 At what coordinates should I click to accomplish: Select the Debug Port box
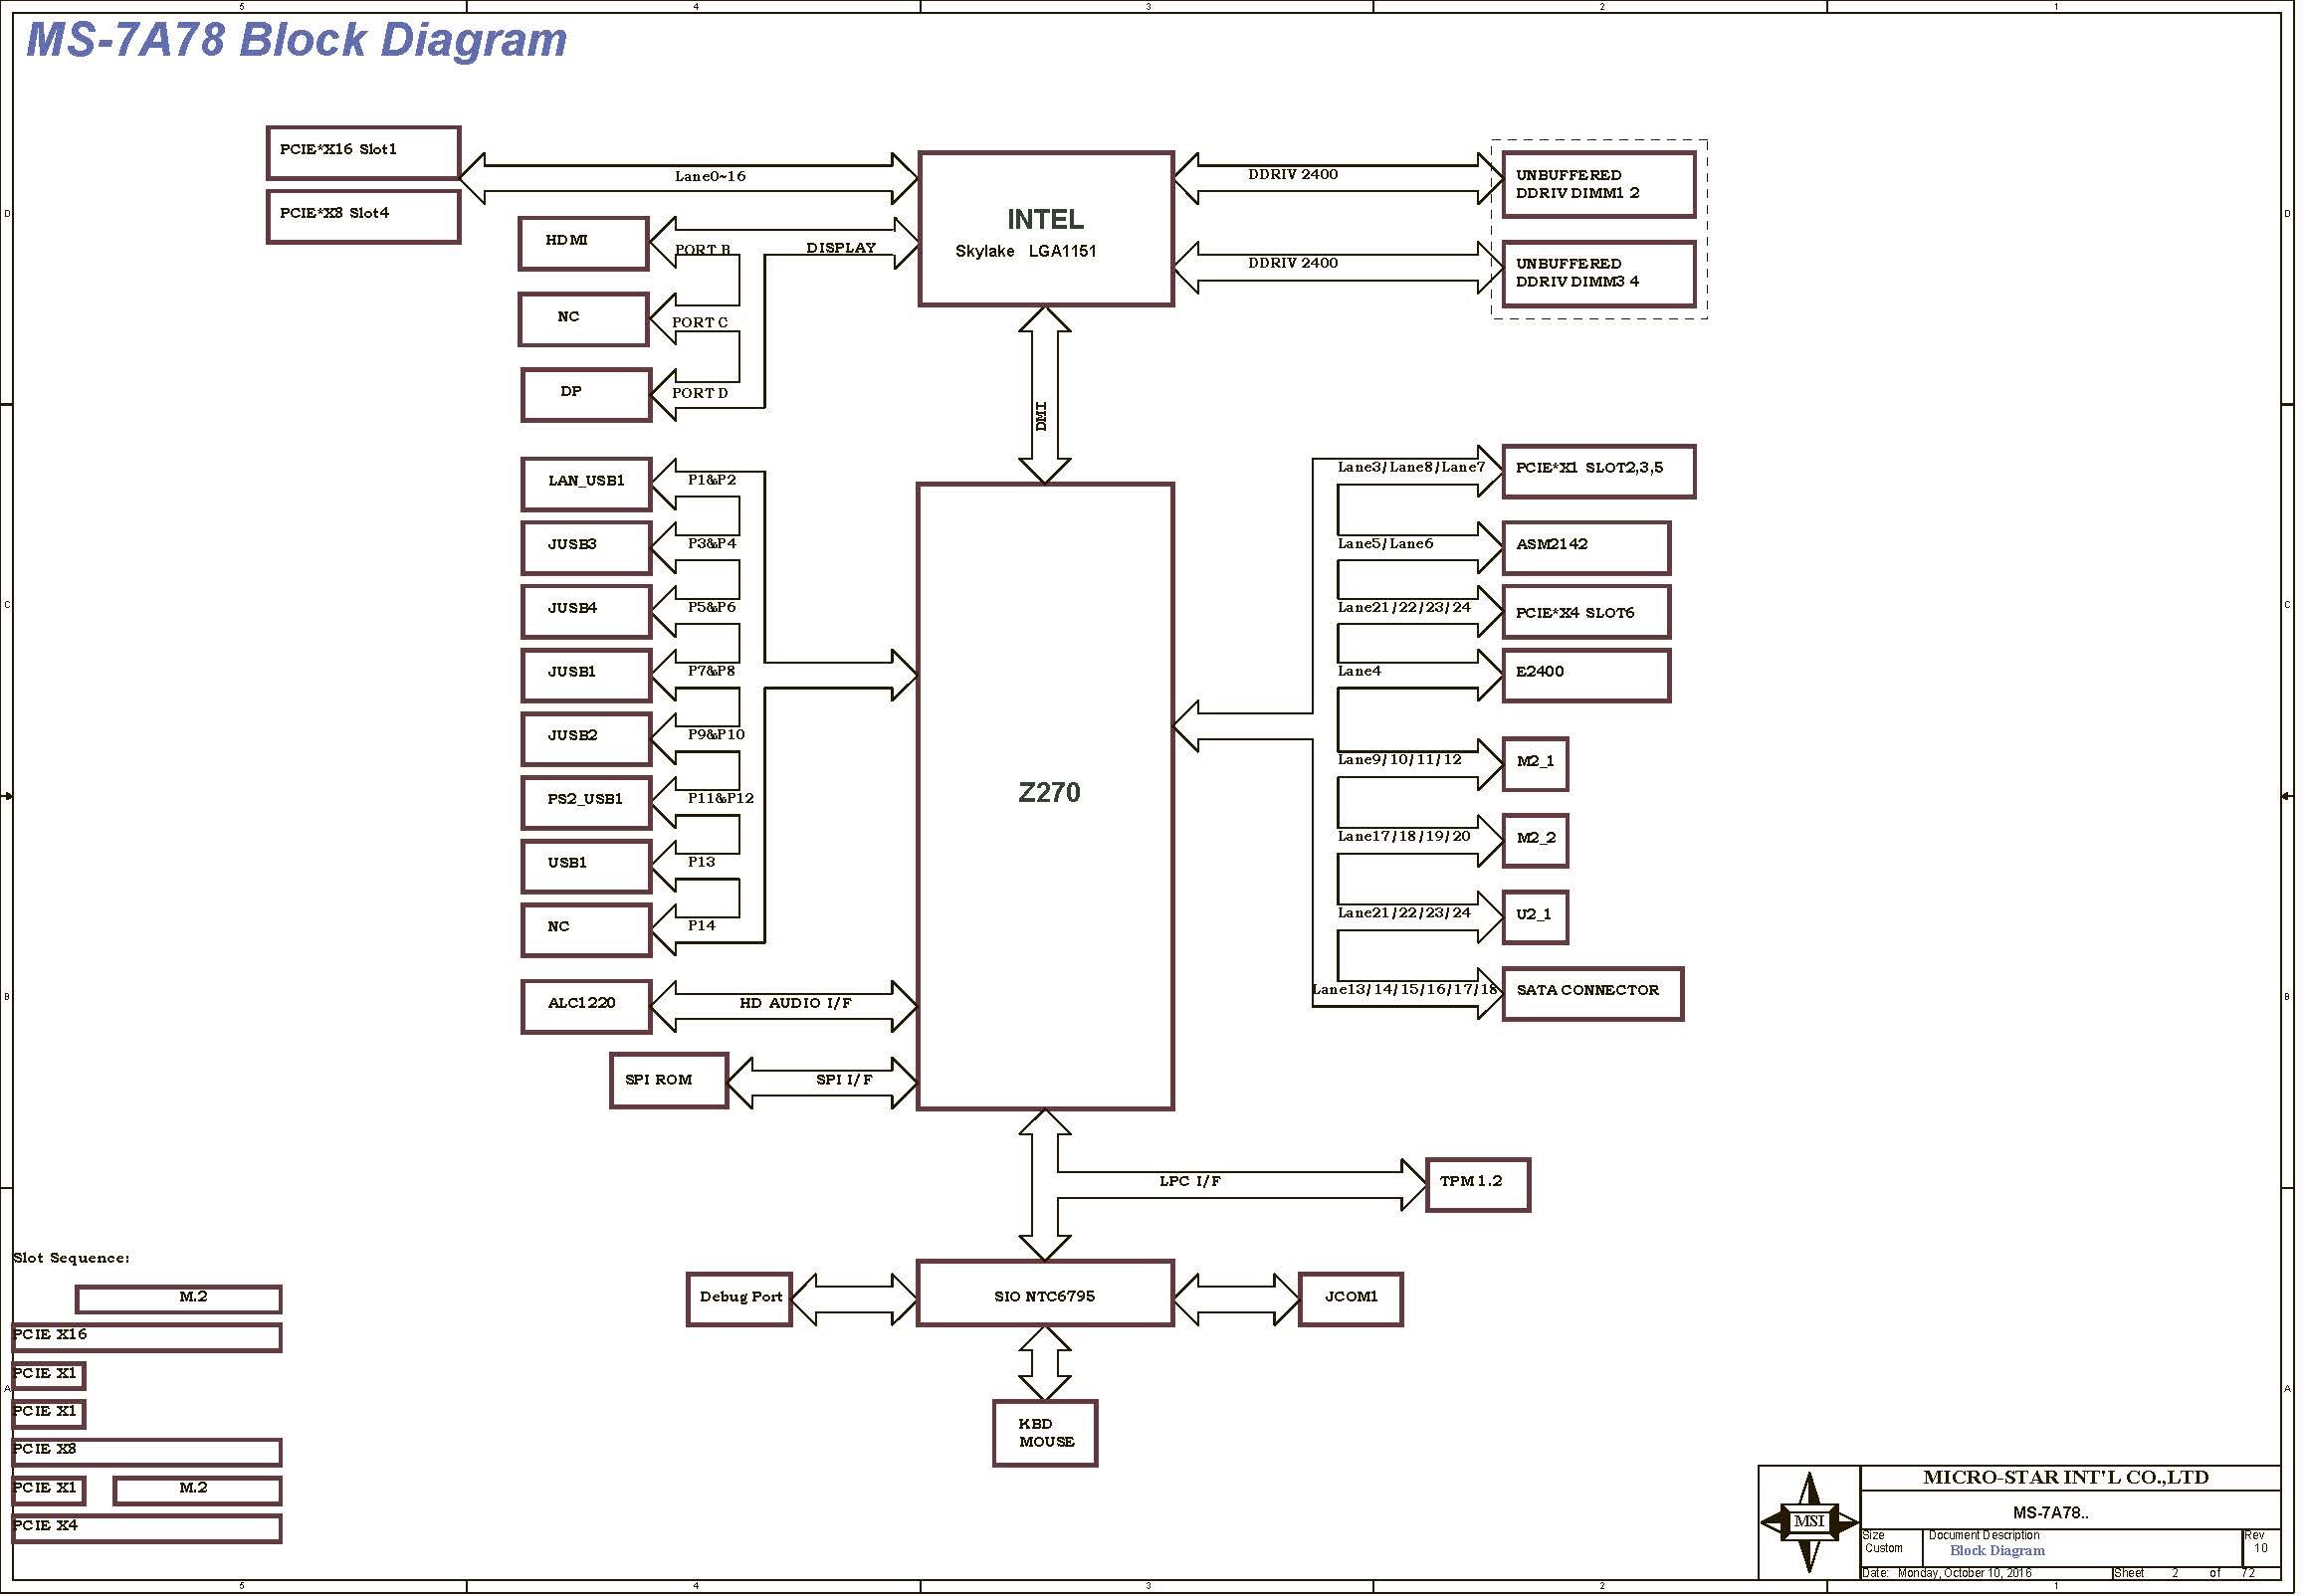tap(739, 1299)
